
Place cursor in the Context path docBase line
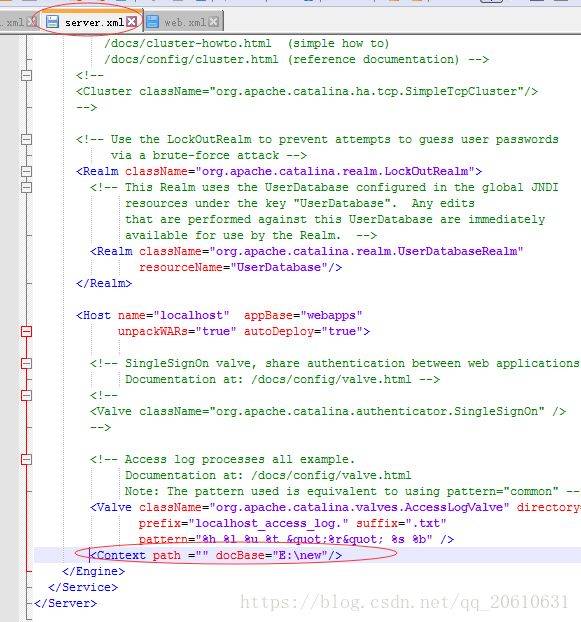216,555
